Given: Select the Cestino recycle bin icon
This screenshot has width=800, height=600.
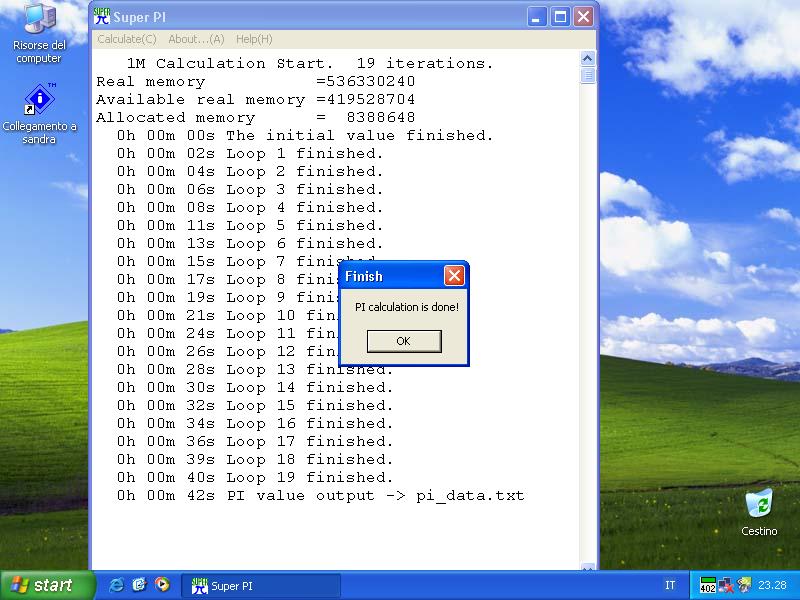Looking at the screenshot, I should pyautogui.click(x=759, y=512).
